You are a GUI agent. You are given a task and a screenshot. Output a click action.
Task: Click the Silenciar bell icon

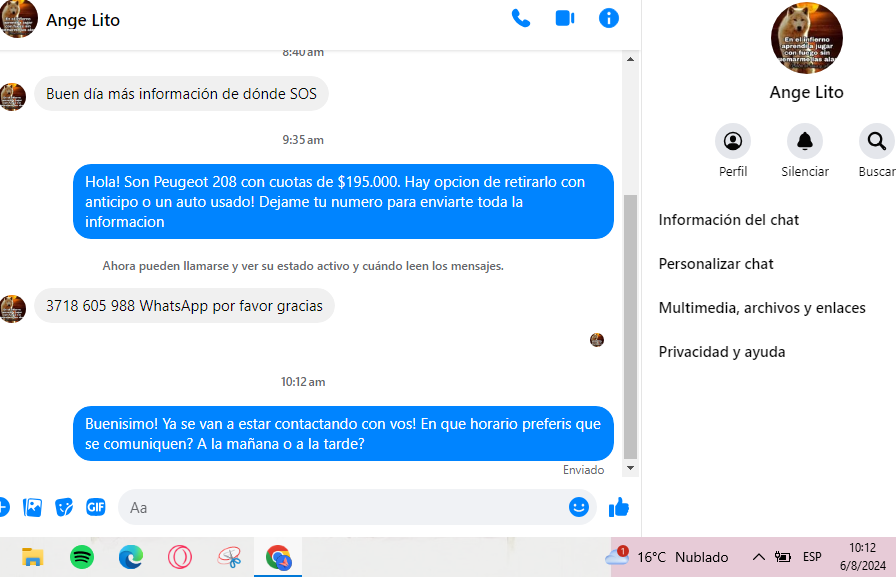pyautogui.click(x=805, y=141)
